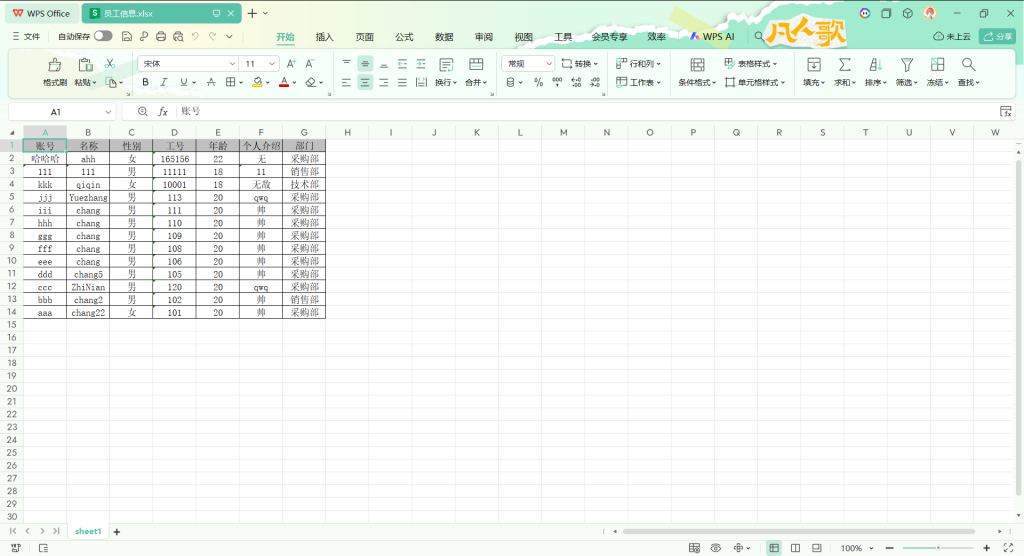
Task: Open the font name dropdown (宋体)
Action: tap(188, 63)
